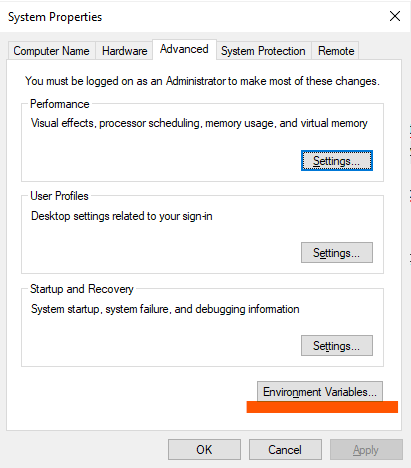The height and width of the screenshot is (468, 411).
Task: Open Performance Settings button
Action: click(x=337, y=161)
